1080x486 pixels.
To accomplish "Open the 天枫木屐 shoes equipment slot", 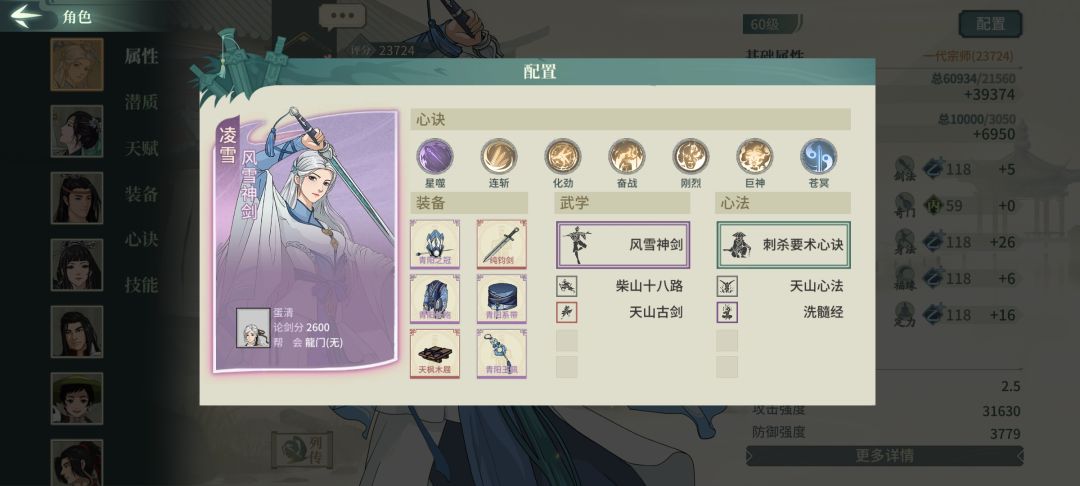I will [435, 353].
